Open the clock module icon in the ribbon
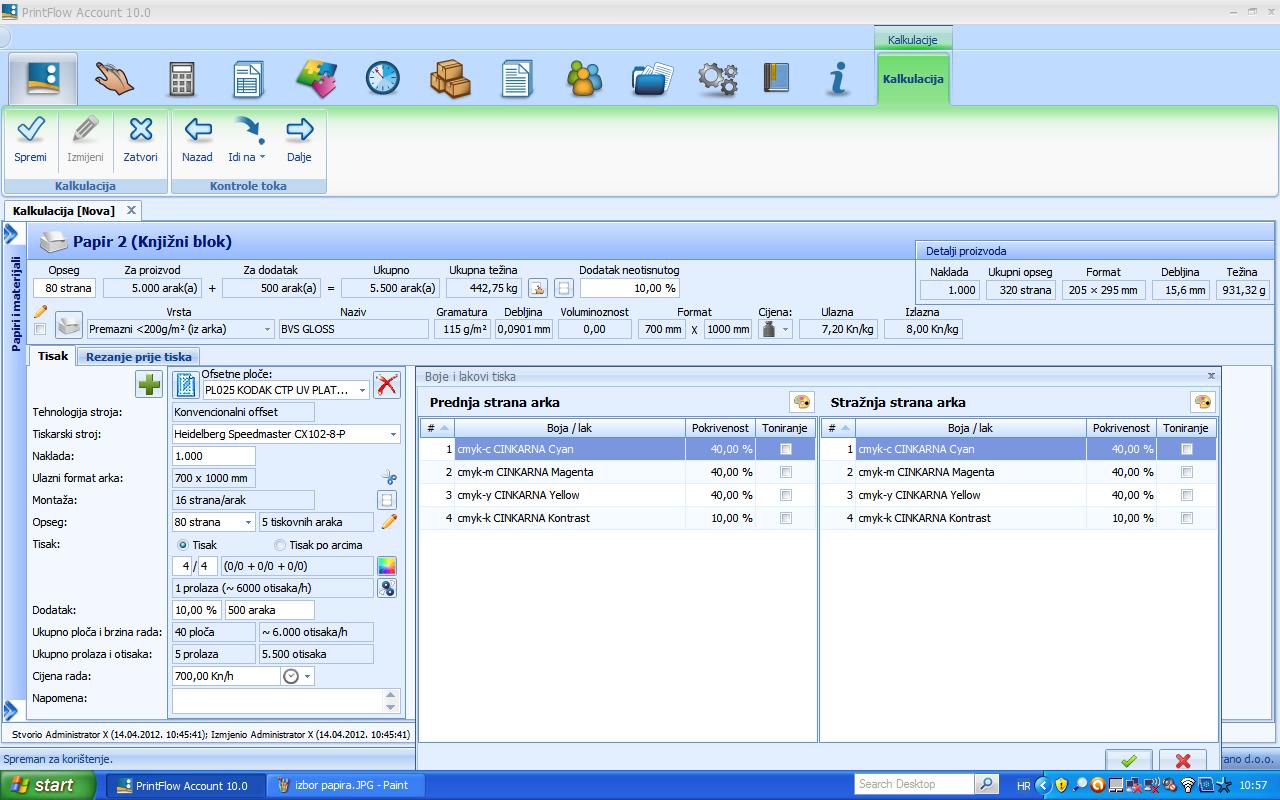 [382, 78]
